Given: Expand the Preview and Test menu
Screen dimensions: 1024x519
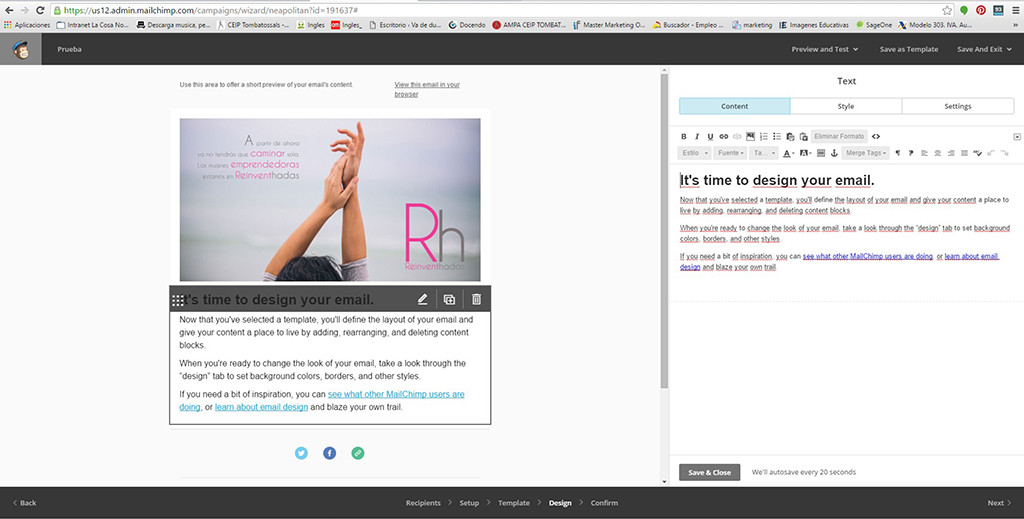Looking at the screenshot, I should 825,49.
